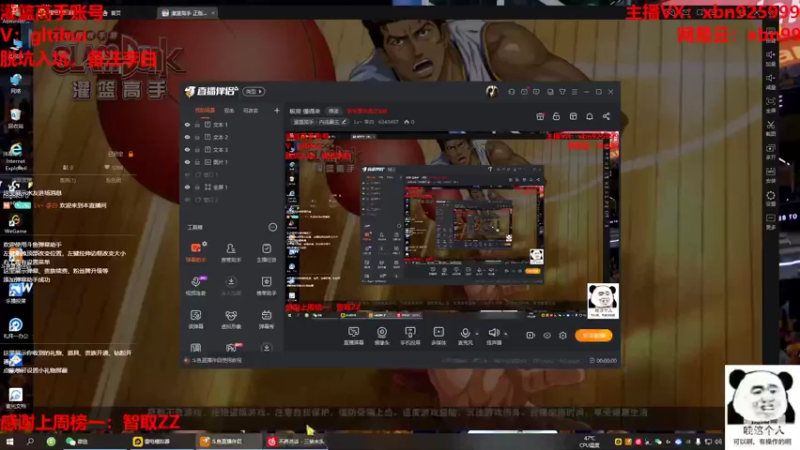Open the Windows Start button

pos(9,441)
